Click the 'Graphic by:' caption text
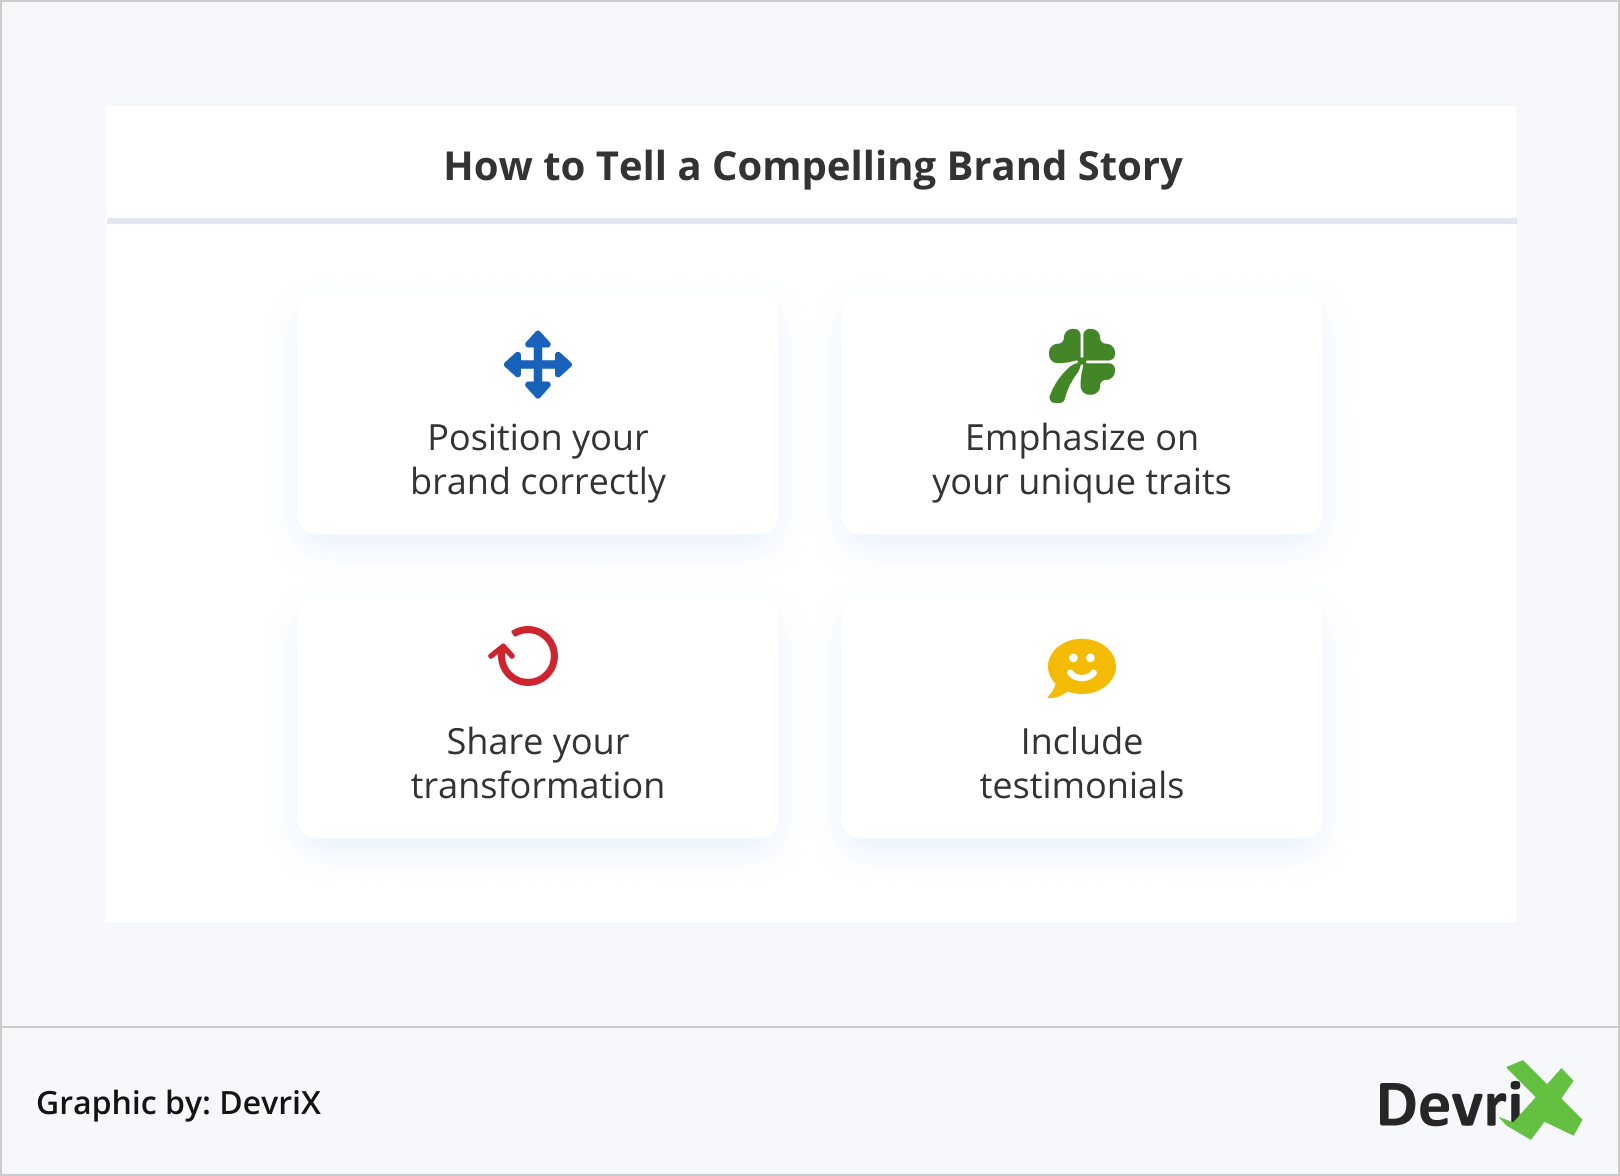1620x1176 pixels. coord(123,1103)
